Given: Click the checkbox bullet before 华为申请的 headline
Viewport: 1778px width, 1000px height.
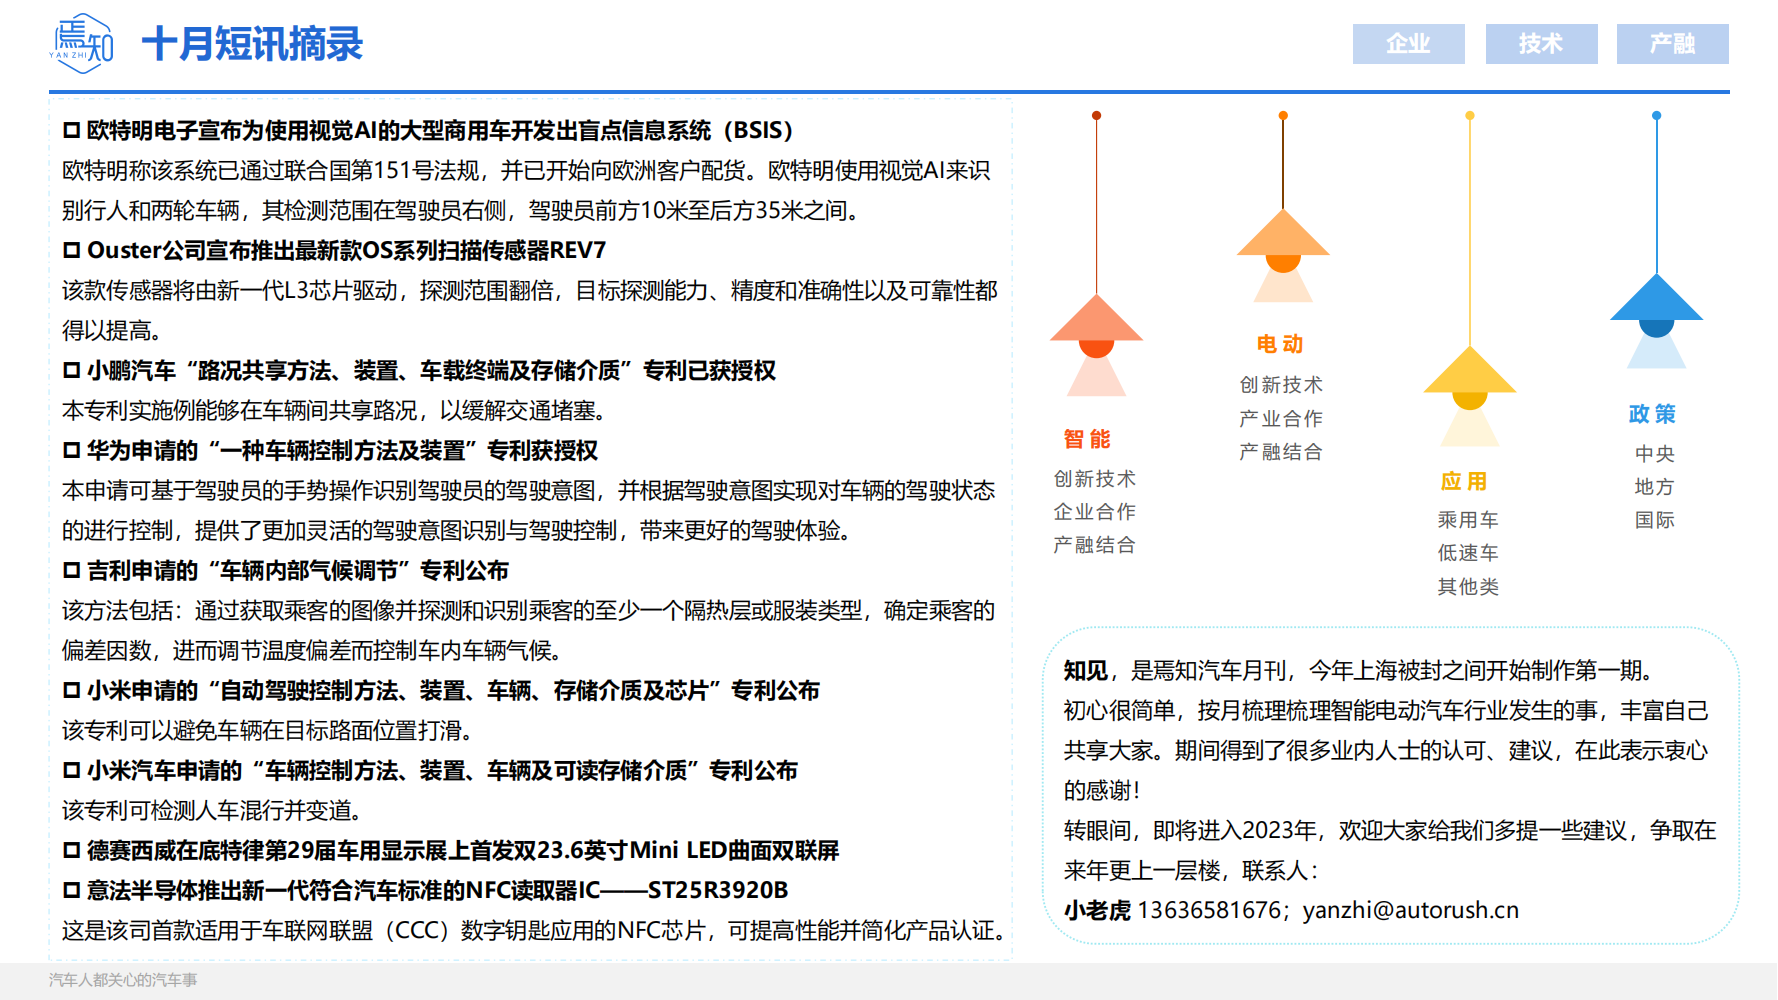Looking at the screenshot, I should [71, 450].
